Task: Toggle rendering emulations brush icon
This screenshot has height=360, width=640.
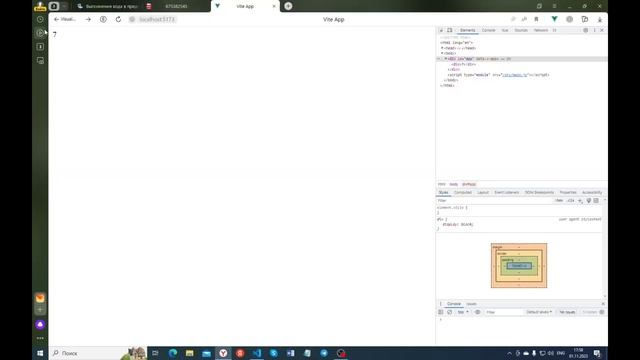Action: (589, 200)
